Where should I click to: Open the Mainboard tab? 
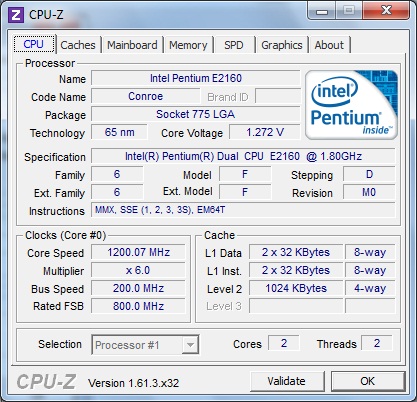tap(132, 45)
